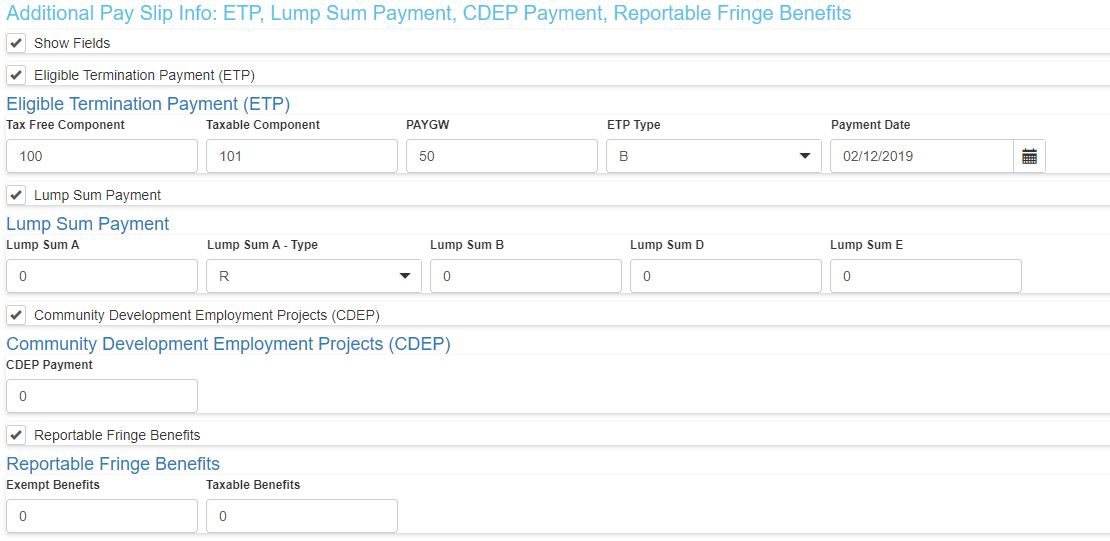Toggle the Lump Sum Payment checkbox
The width and height of the screenshot is (1110, 541).
(16, 195)
